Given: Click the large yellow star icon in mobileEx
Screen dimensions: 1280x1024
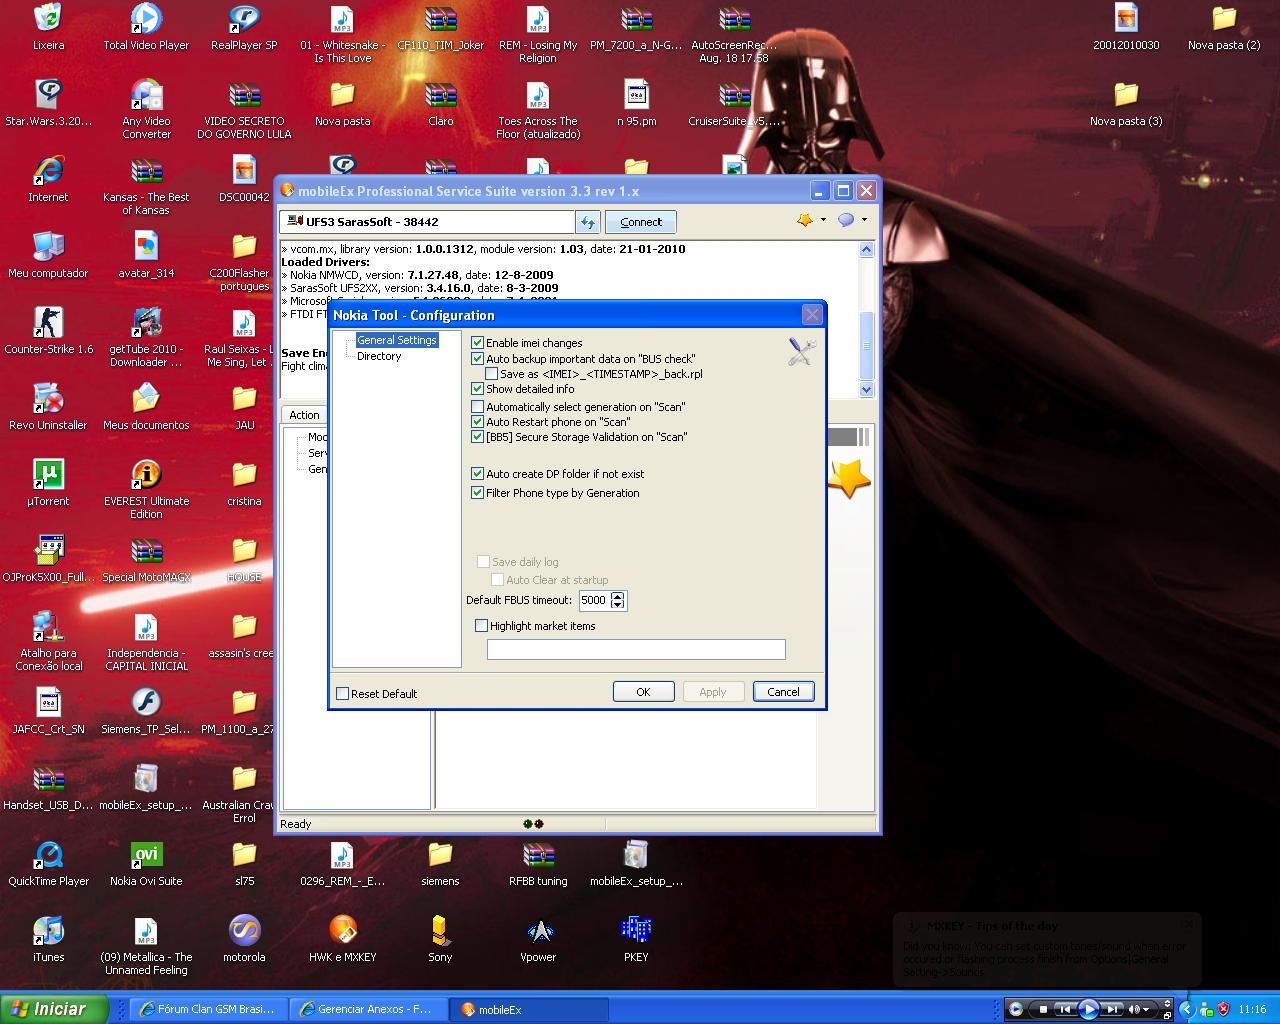Looking at the screenshot, I should 849,479.
